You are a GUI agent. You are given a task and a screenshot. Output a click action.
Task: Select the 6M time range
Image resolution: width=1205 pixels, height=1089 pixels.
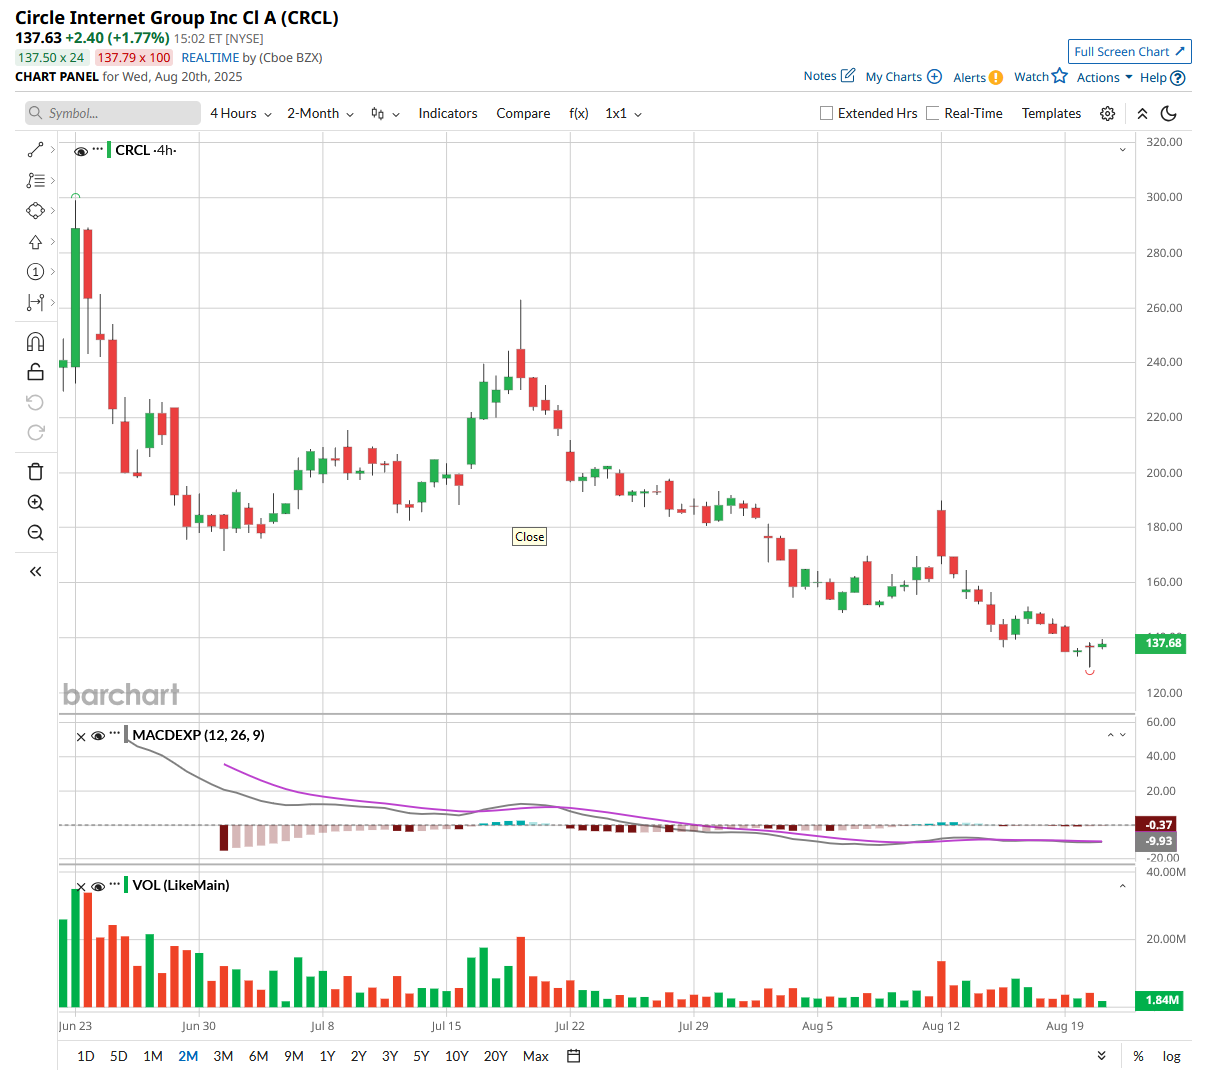(x=258, y=1056)
